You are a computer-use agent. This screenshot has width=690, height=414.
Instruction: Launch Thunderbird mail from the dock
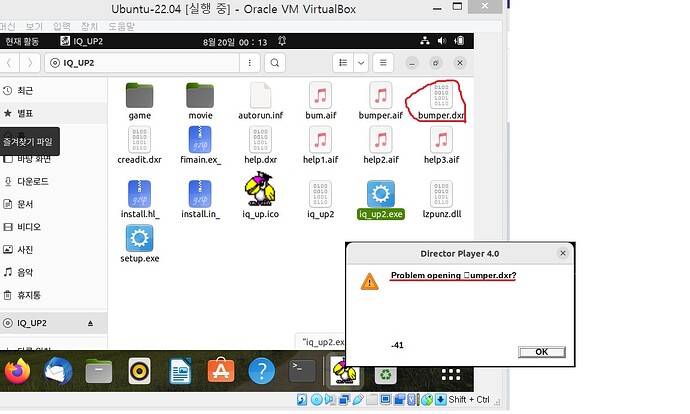[x=58, y=371]
